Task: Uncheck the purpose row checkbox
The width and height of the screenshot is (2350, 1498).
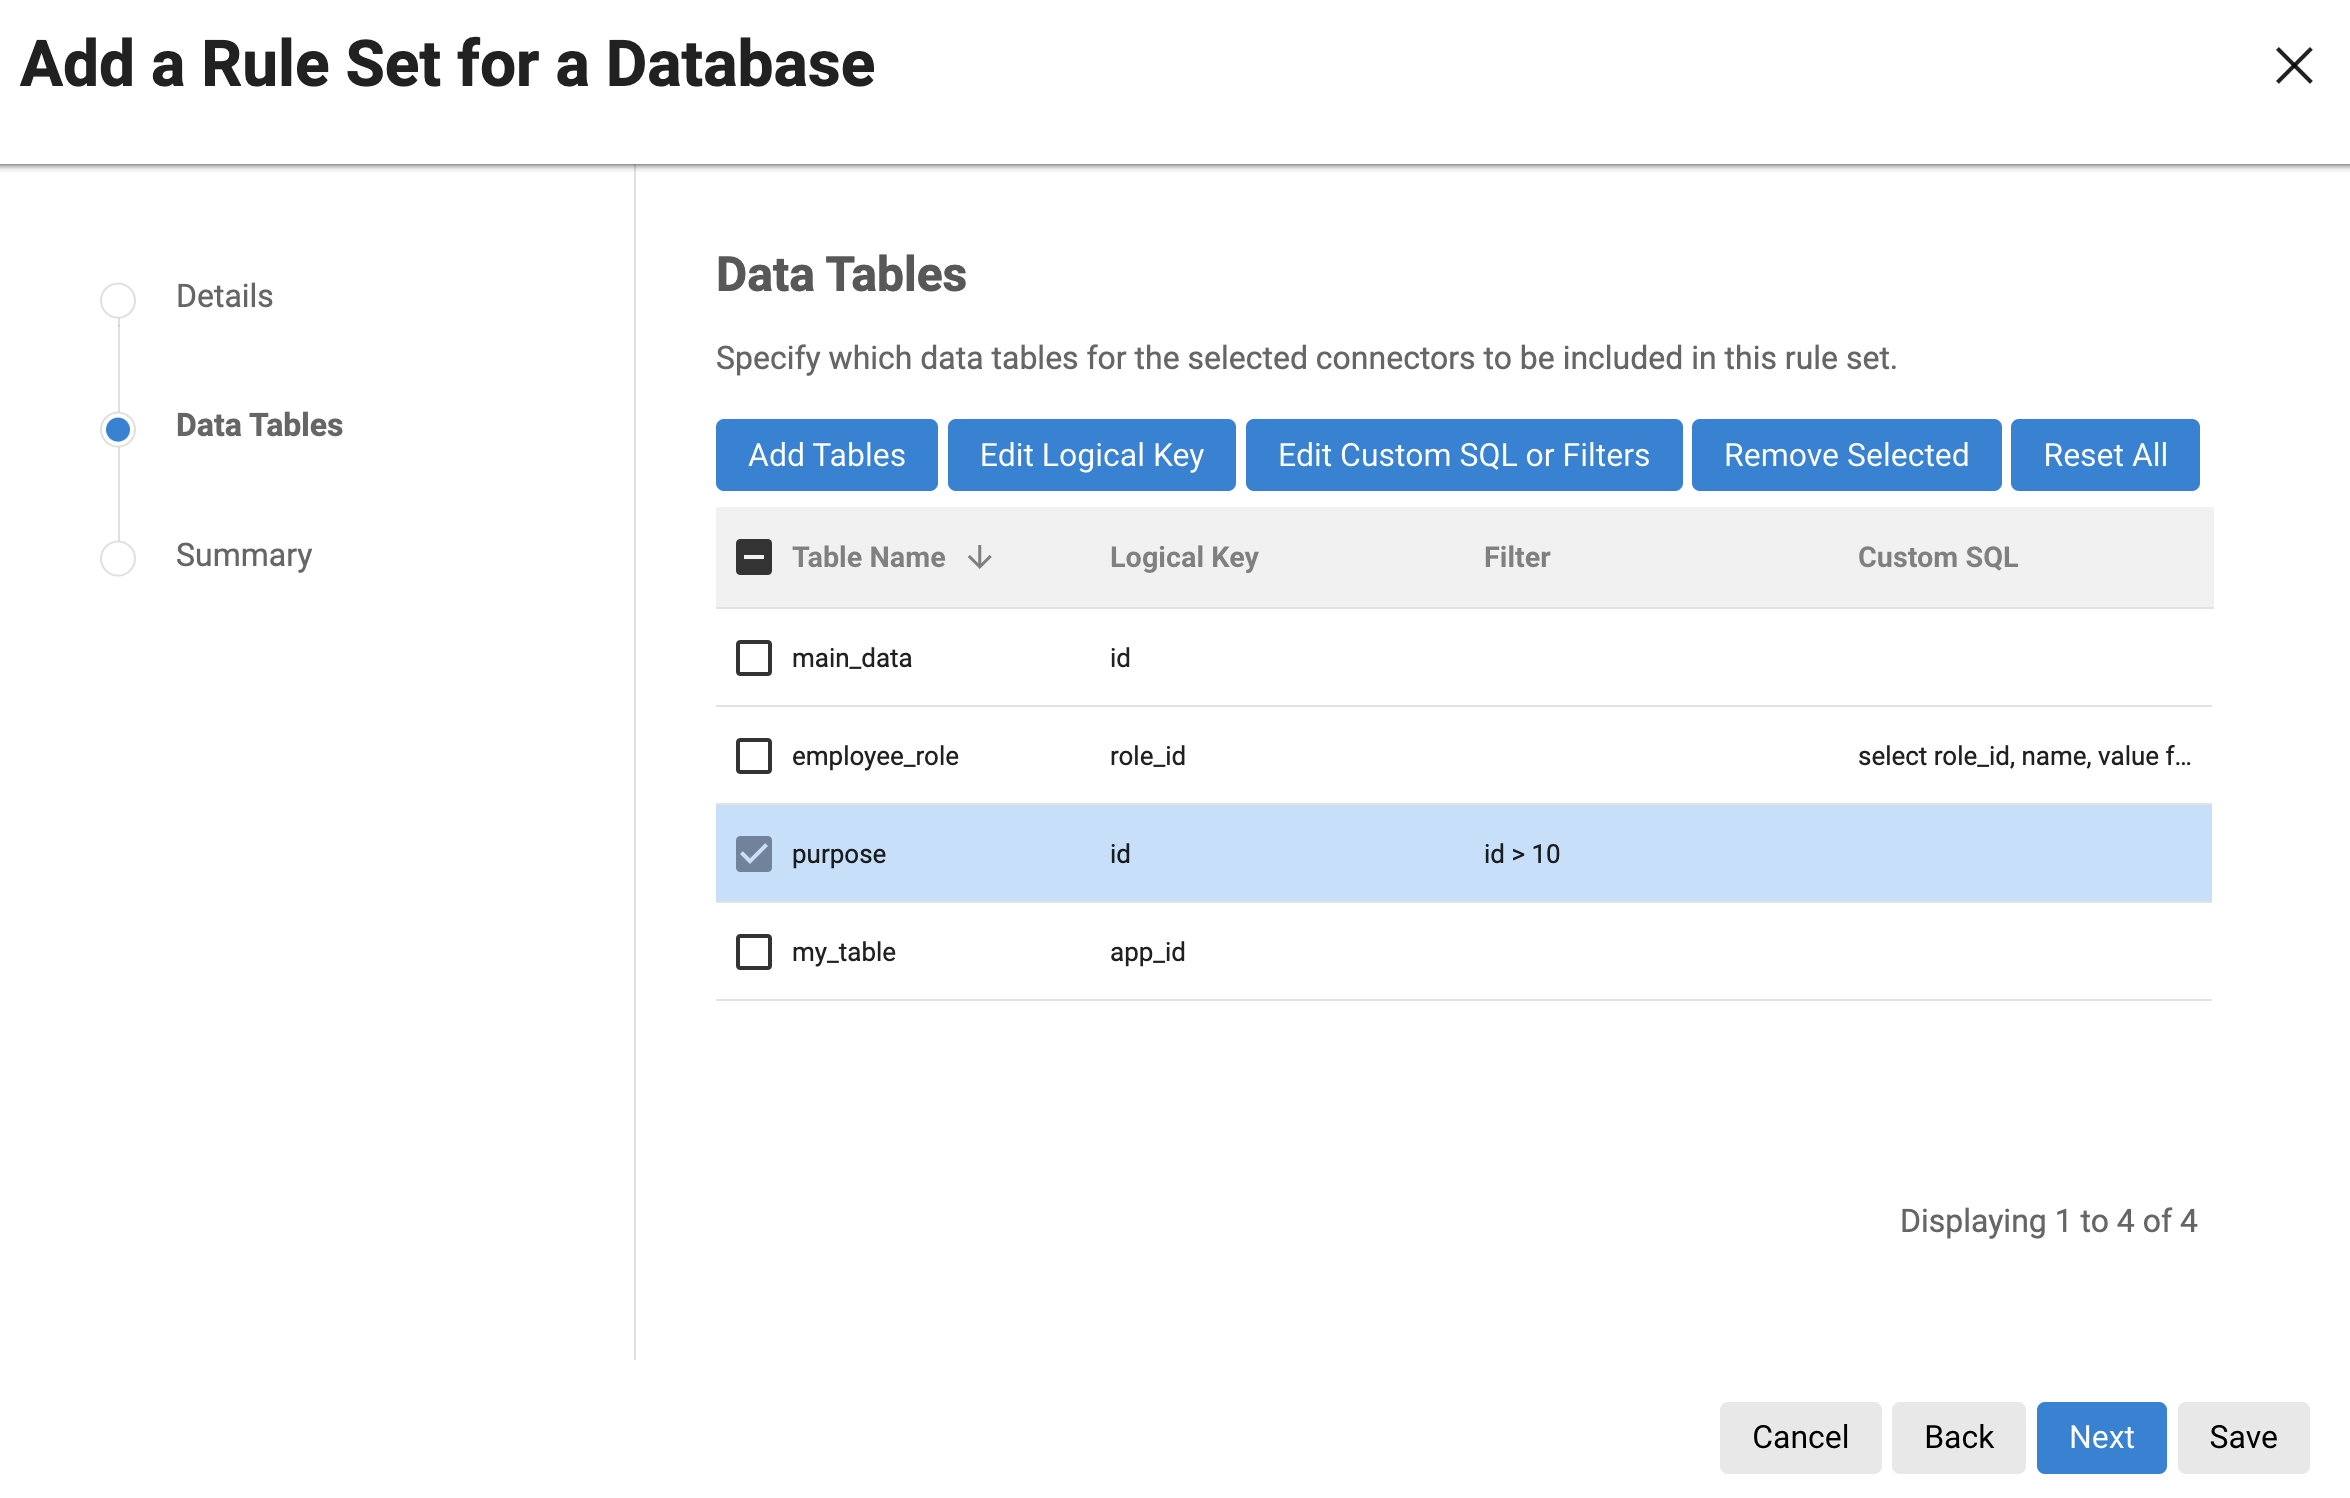Action: pos(753,854)
